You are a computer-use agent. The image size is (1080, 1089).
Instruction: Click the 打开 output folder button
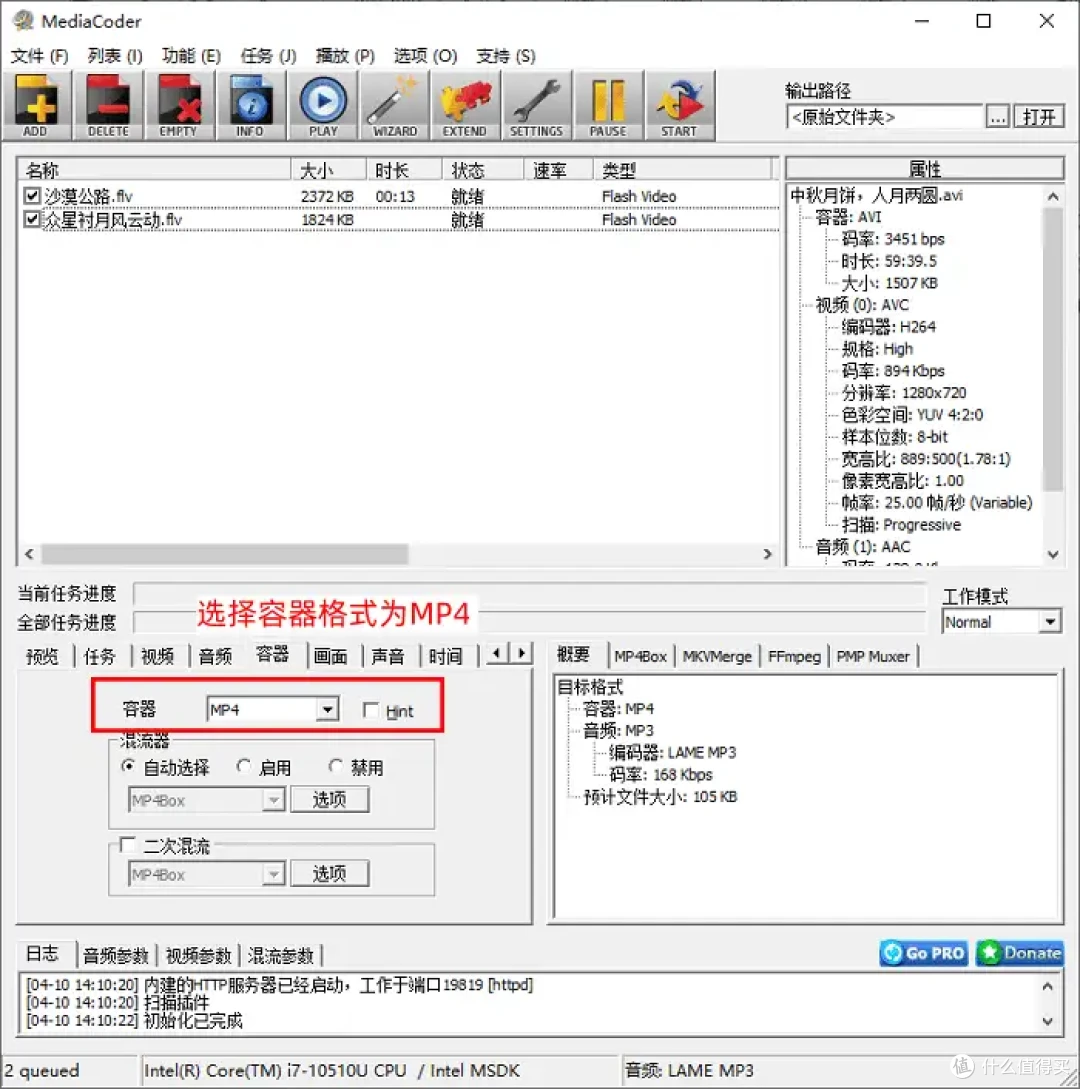[x=1039, y=116]
